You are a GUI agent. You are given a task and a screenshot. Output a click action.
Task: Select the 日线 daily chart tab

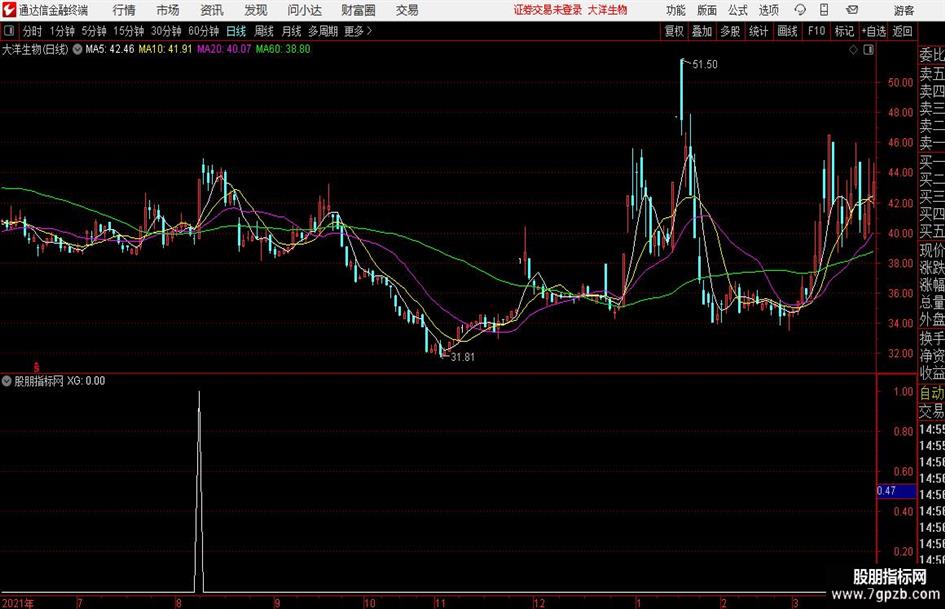[236, 31]
